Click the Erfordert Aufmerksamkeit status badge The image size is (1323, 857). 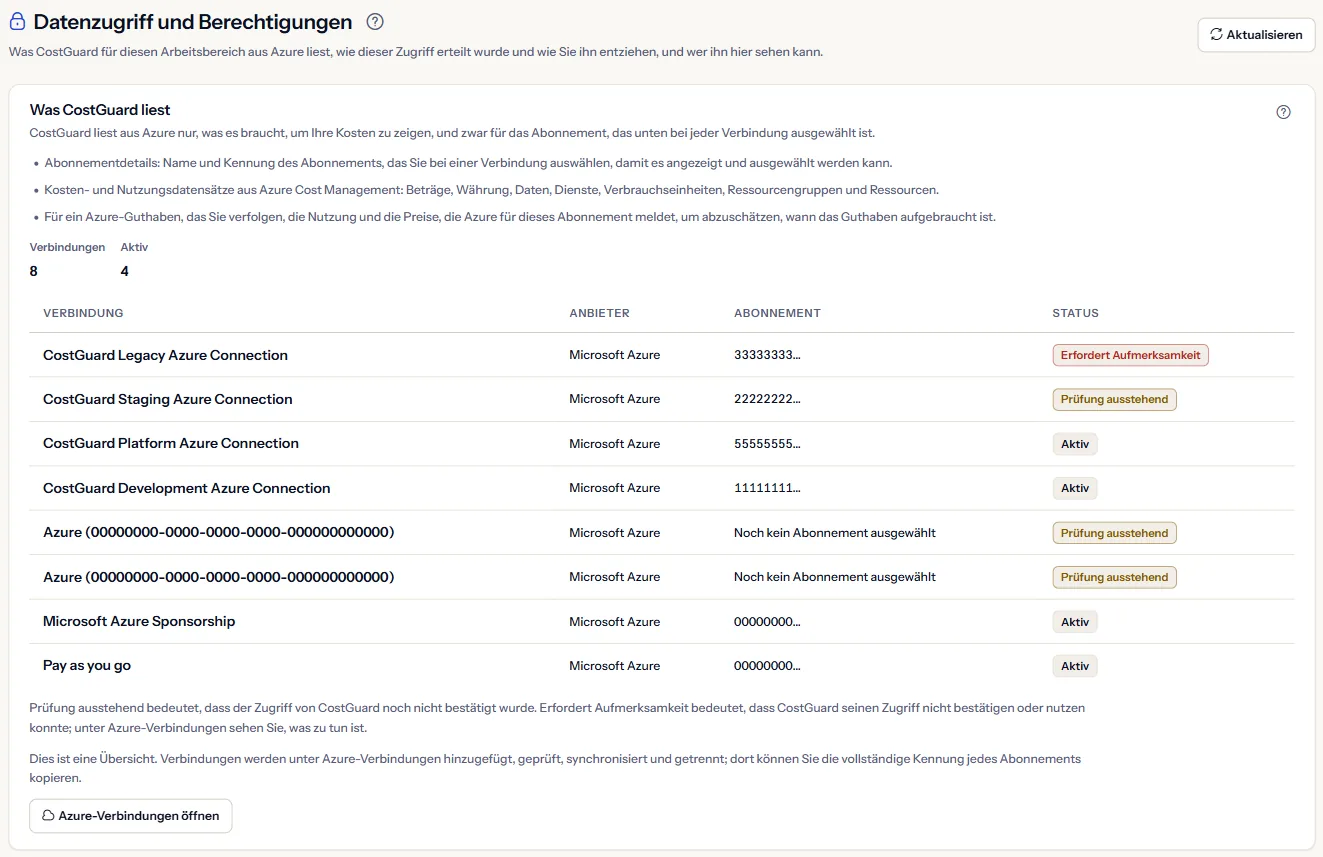(x=1130, y=355)
